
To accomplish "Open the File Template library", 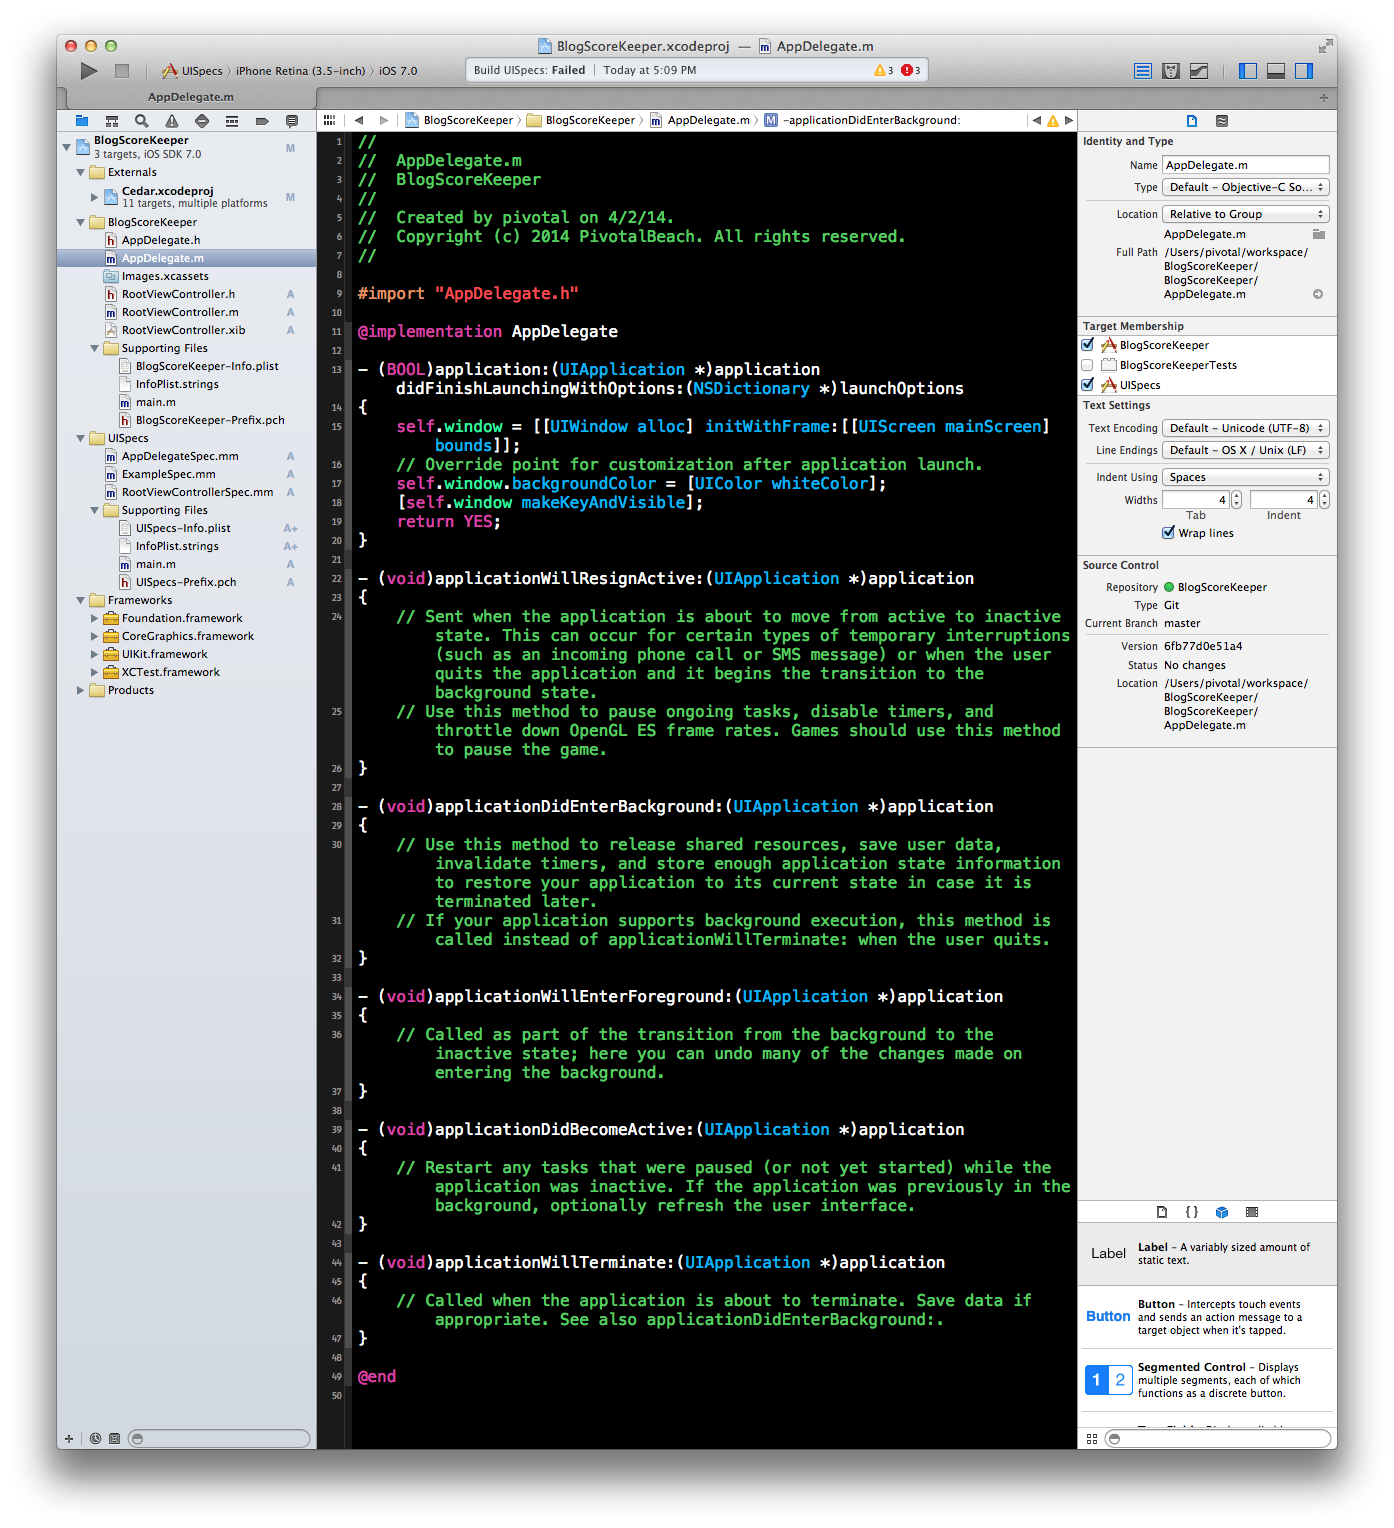I will coord(1162,1212).
